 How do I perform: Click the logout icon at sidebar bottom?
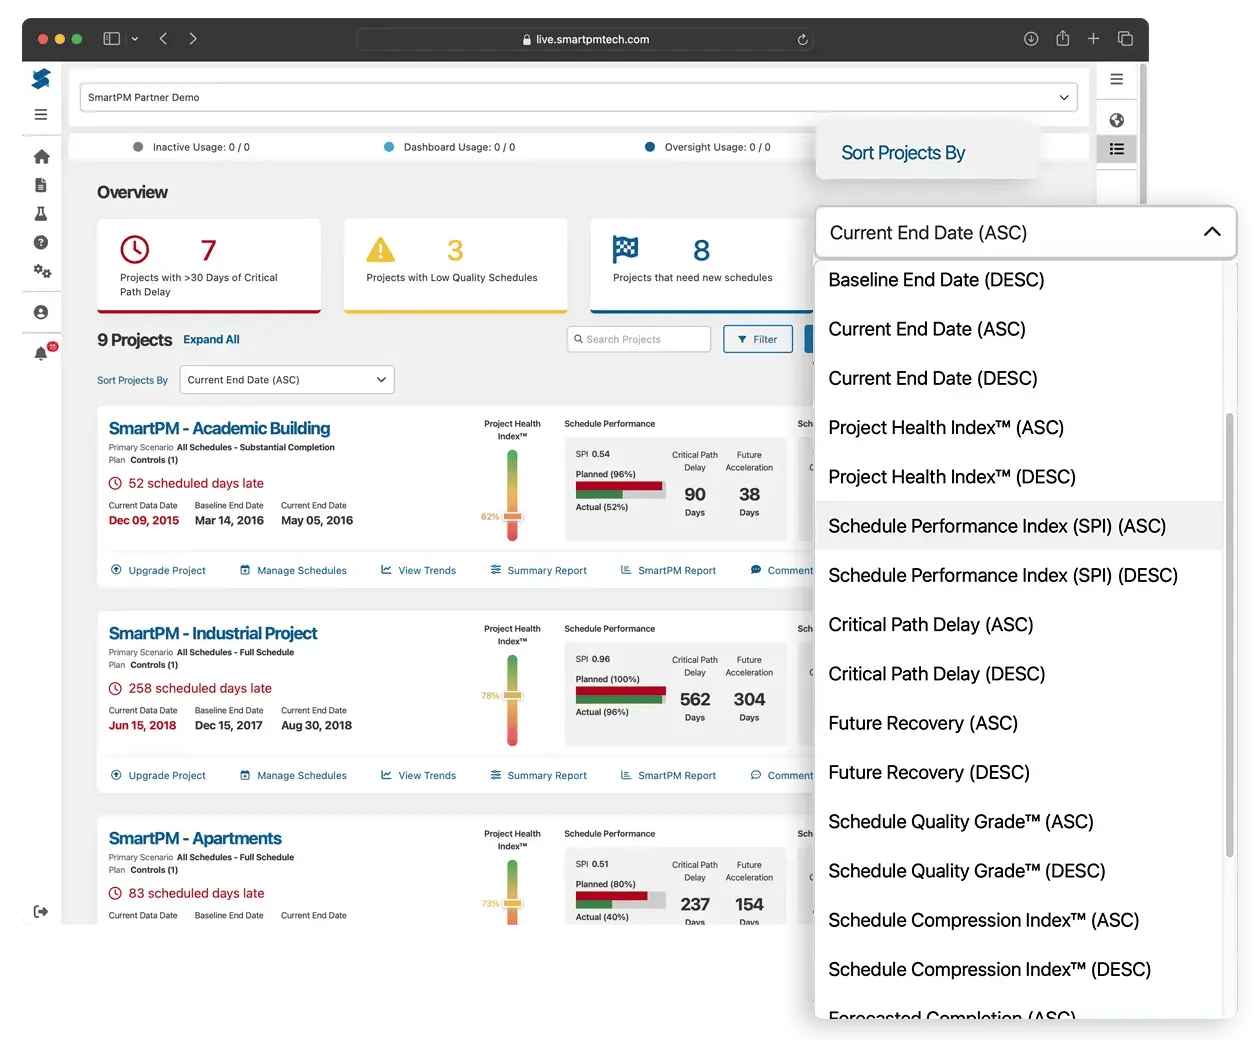tap(41, 911)
